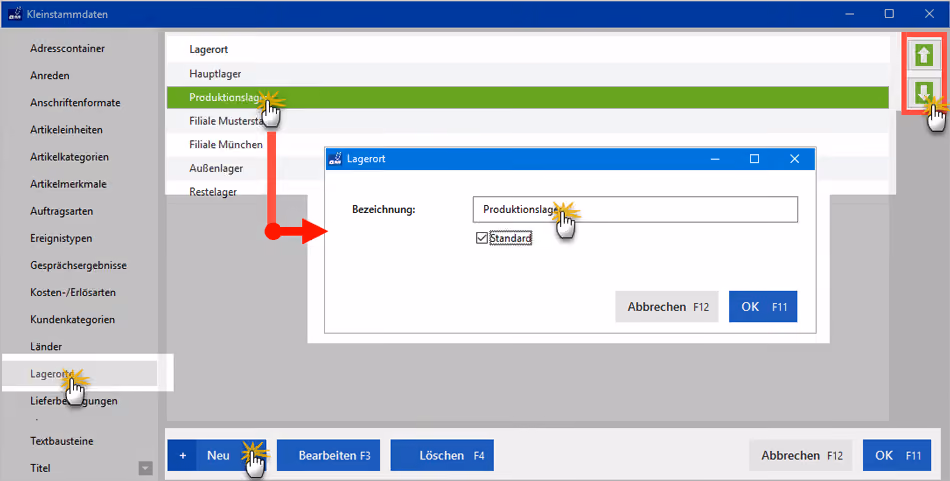Move selected Lagerort up with green arrow
The image size is (950, 481).
click(923, 56)
